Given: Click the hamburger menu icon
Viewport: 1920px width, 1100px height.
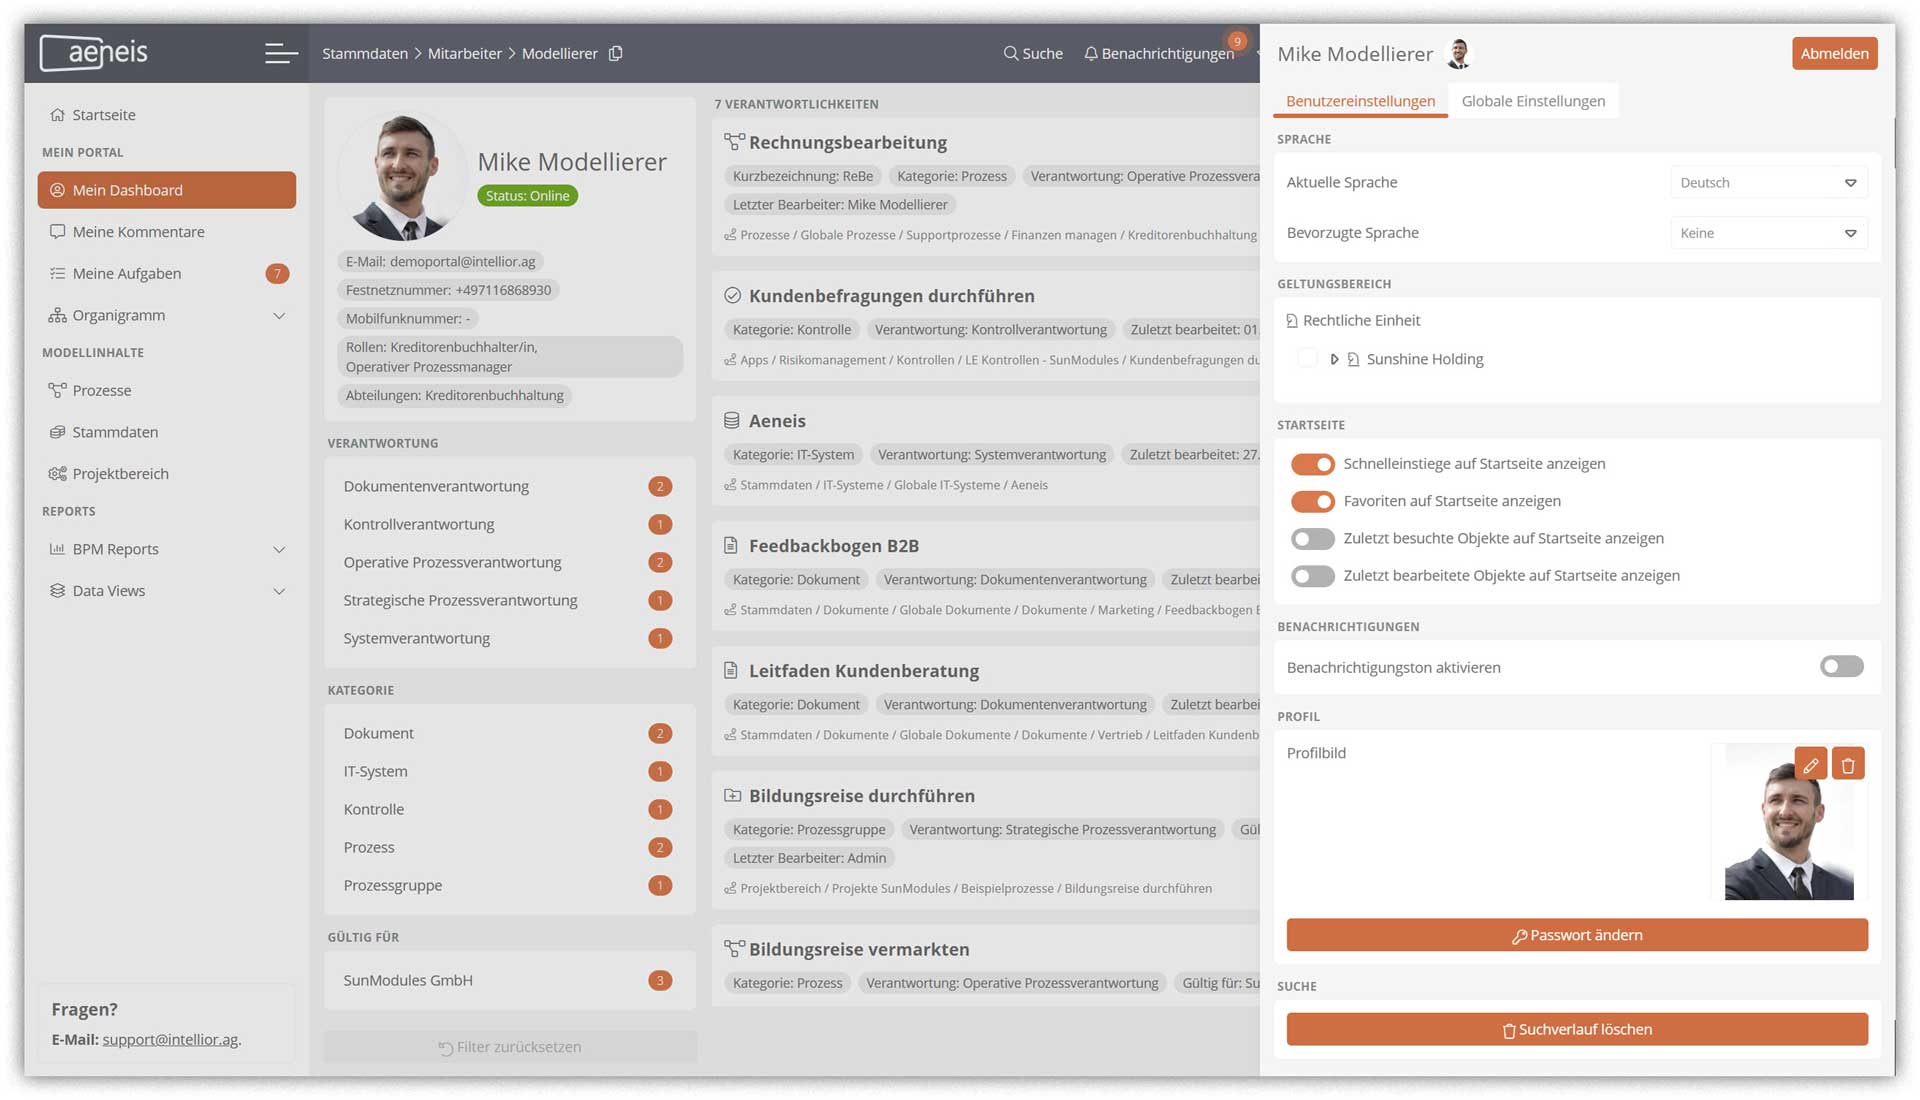Looking at the screenshot, I should click(x=280, y=53).
